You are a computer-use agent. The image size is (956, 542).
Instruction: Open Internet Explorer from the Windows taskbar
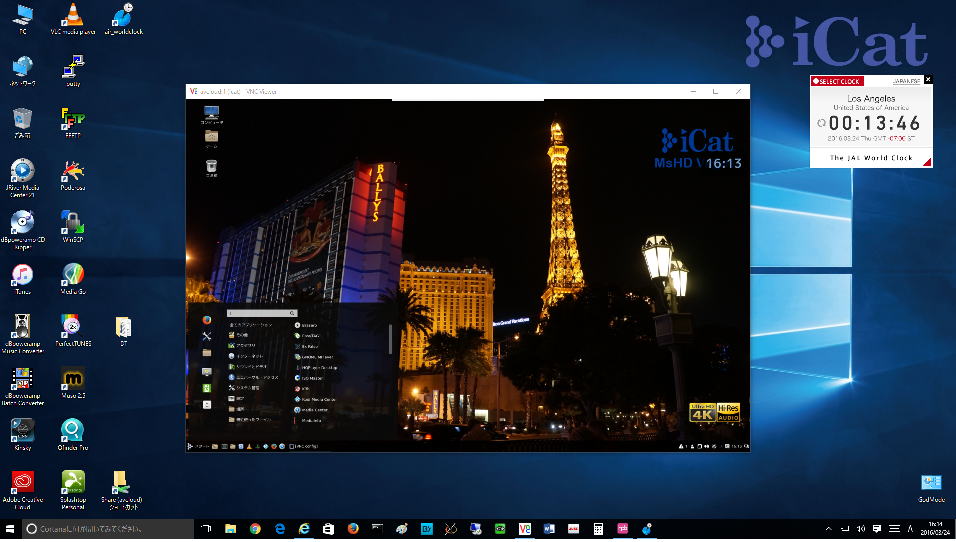[304, 529]
